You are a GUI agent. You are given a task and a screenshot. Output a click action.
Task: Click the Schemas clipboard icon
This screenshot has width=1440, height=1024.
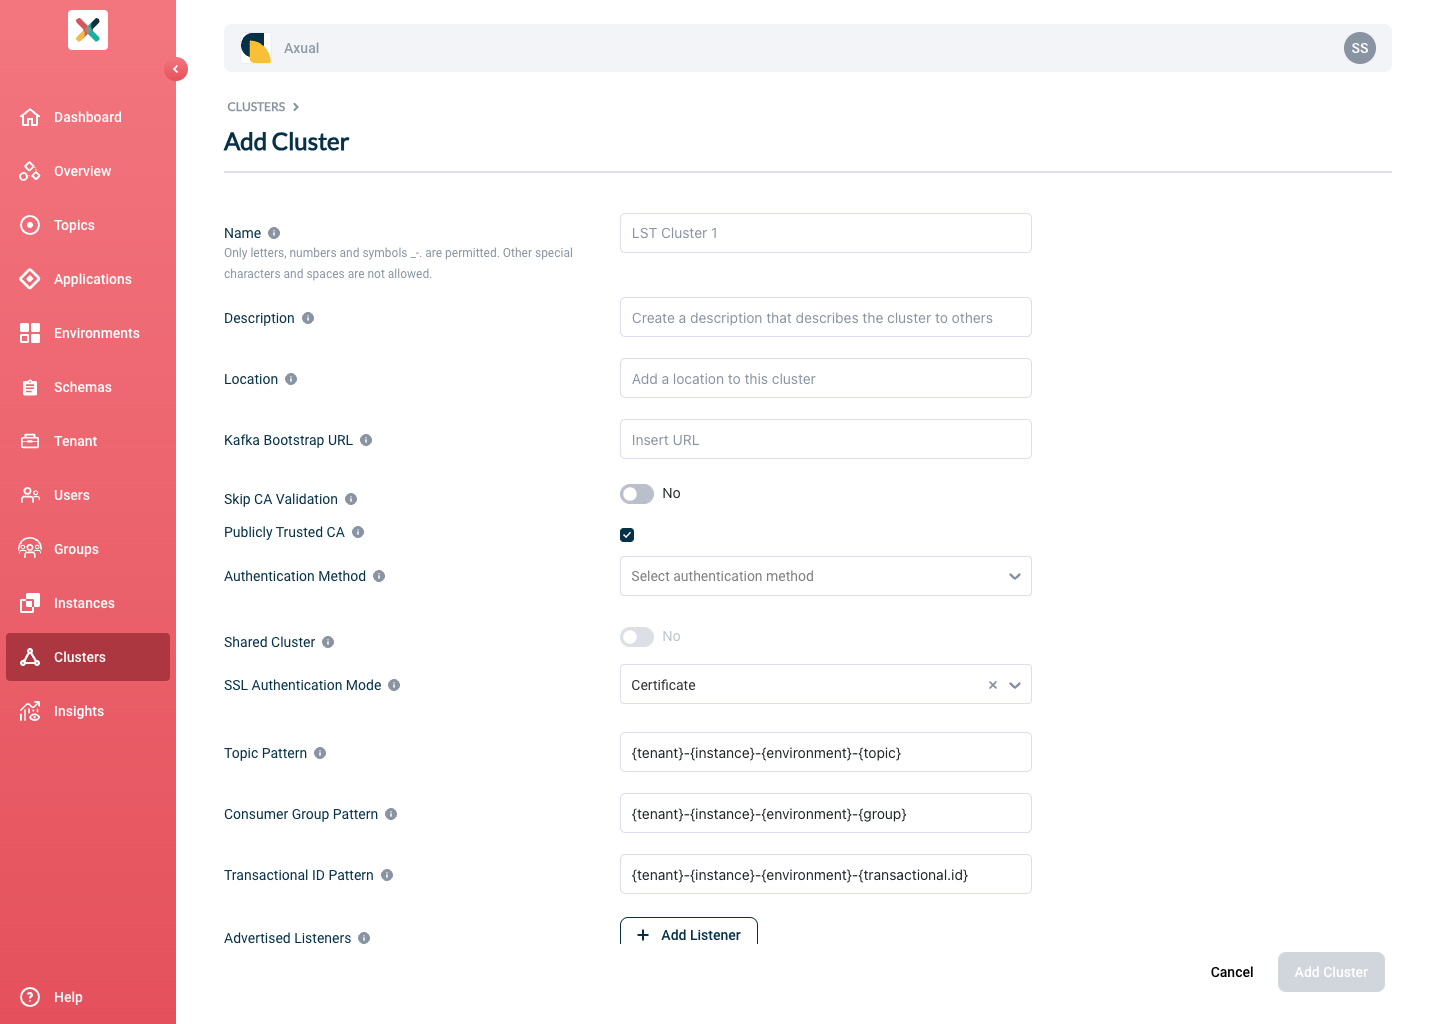30,387
